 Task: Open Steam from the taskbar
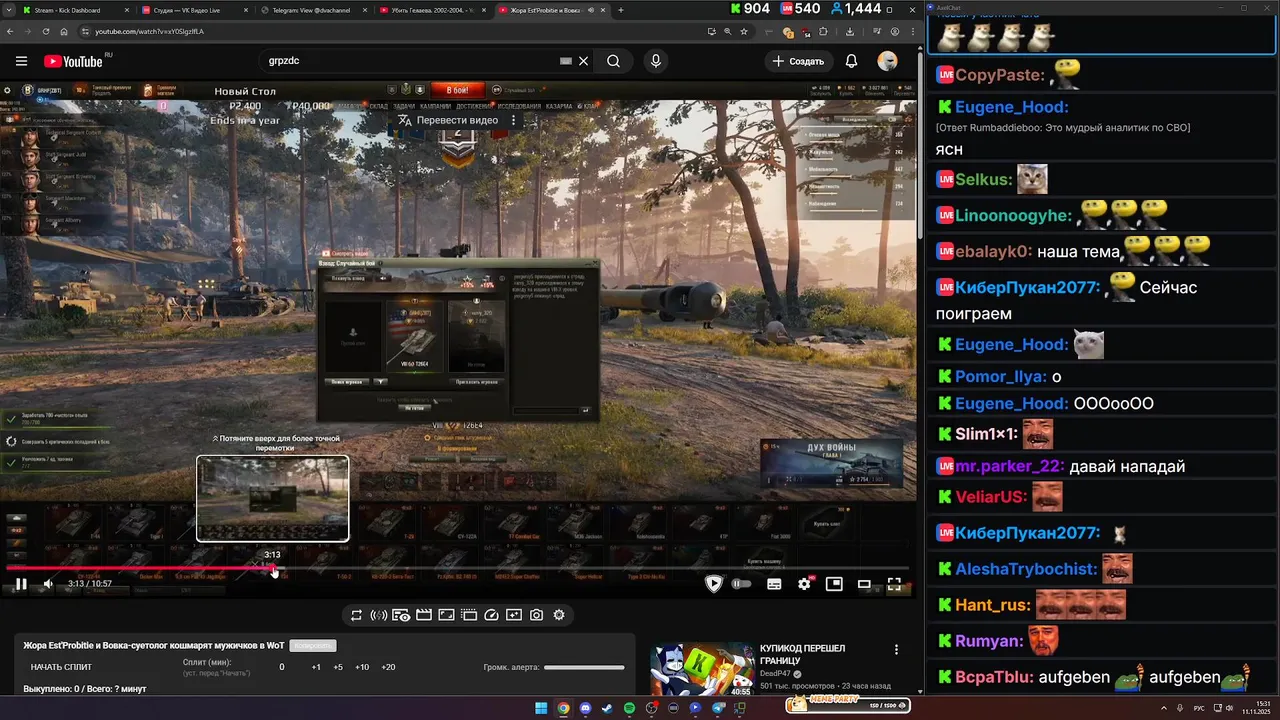pos(607,708)
